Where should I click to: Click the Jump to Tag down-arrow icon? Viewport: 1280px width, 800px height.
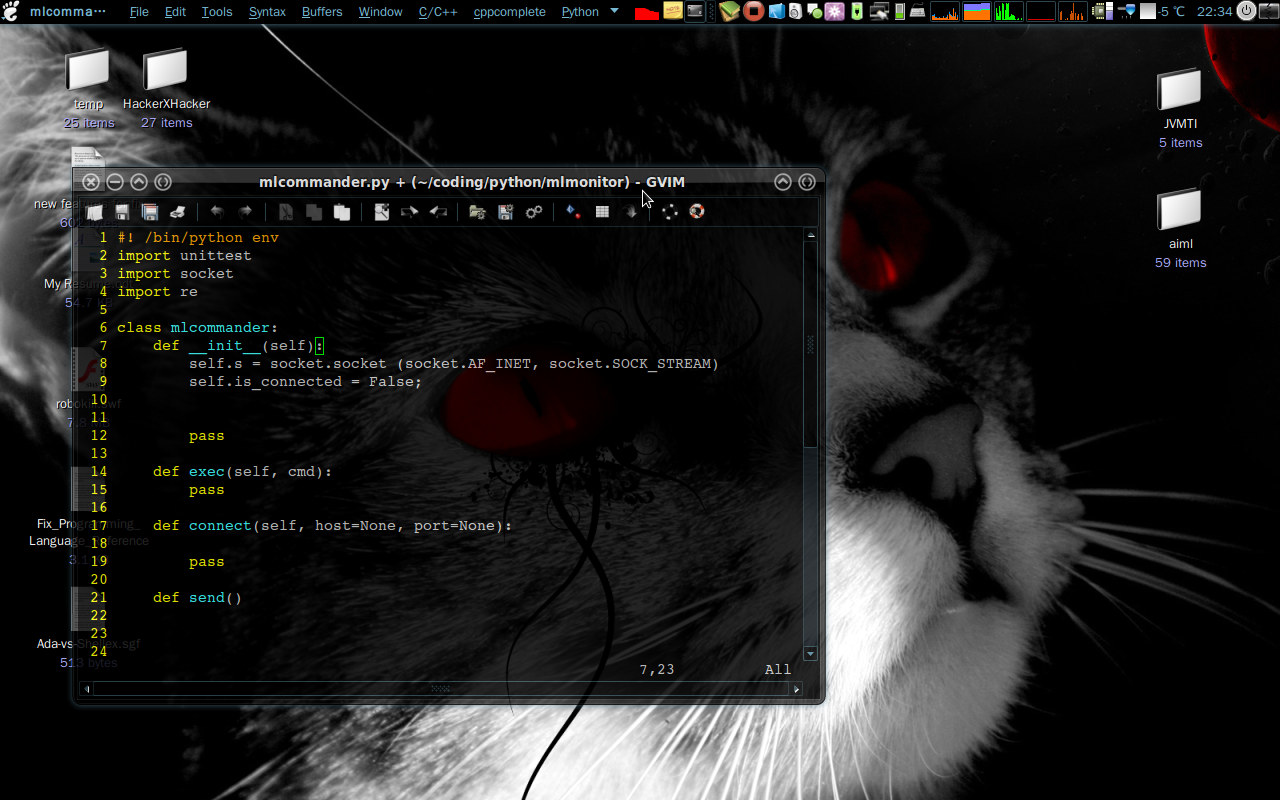tap(631, 212)
